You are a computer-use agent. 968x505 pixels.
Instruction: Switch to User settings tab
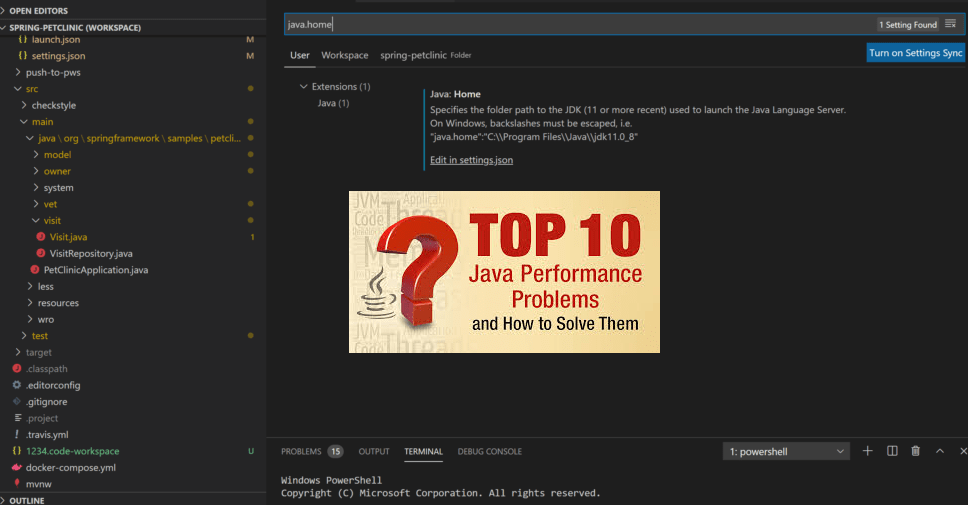tap(299, 55)
